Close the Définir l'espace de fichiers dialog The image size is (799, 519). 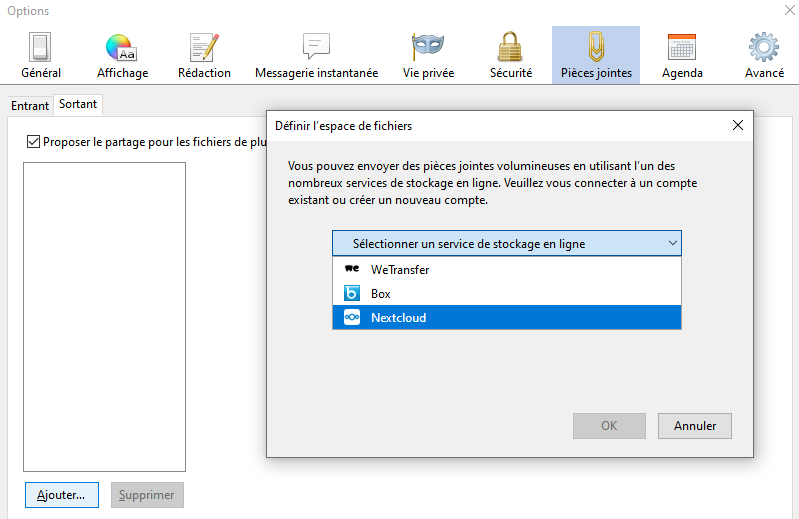click(x=738, y=125)
